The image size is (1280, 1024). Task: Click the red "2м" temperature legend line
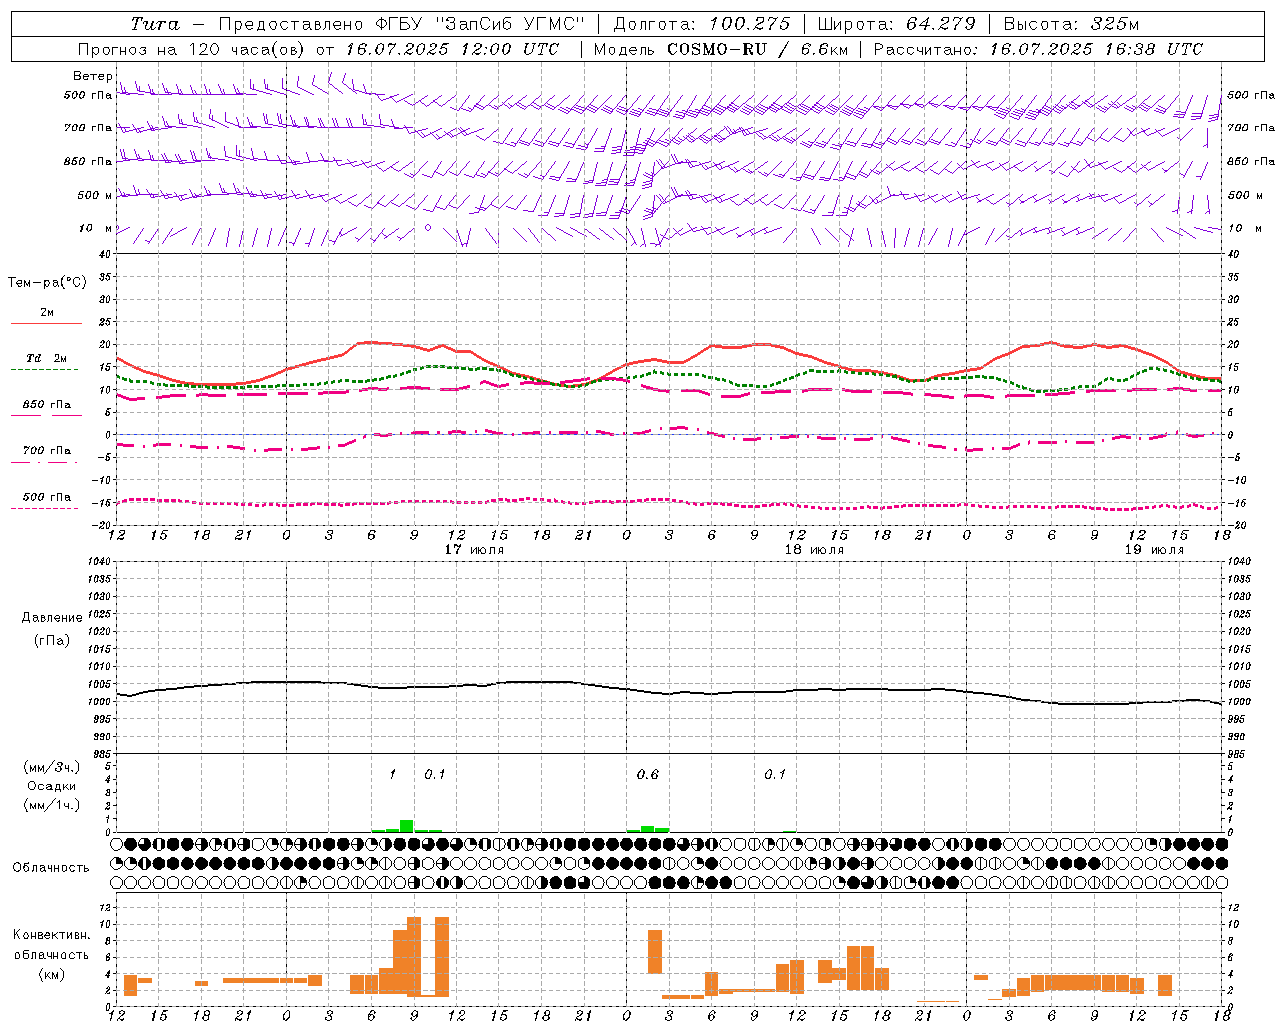pos(46,323)
